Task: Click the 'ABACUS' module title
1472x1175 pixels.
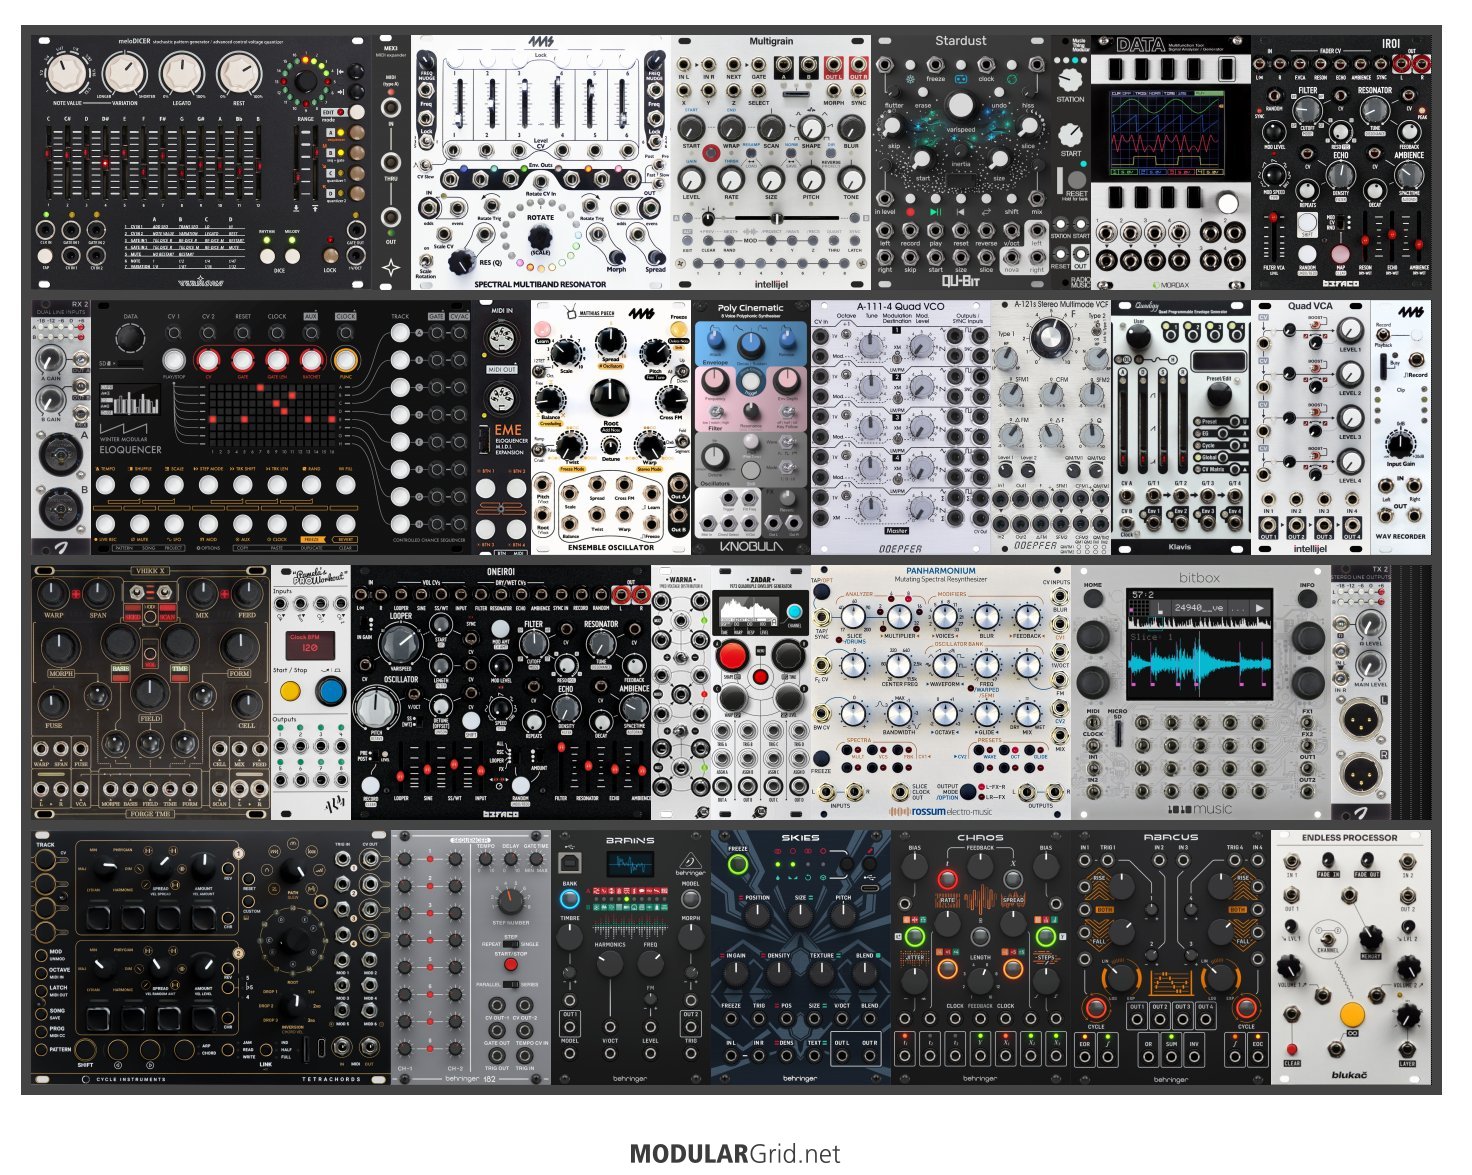Action: [x=1170, y=838]
